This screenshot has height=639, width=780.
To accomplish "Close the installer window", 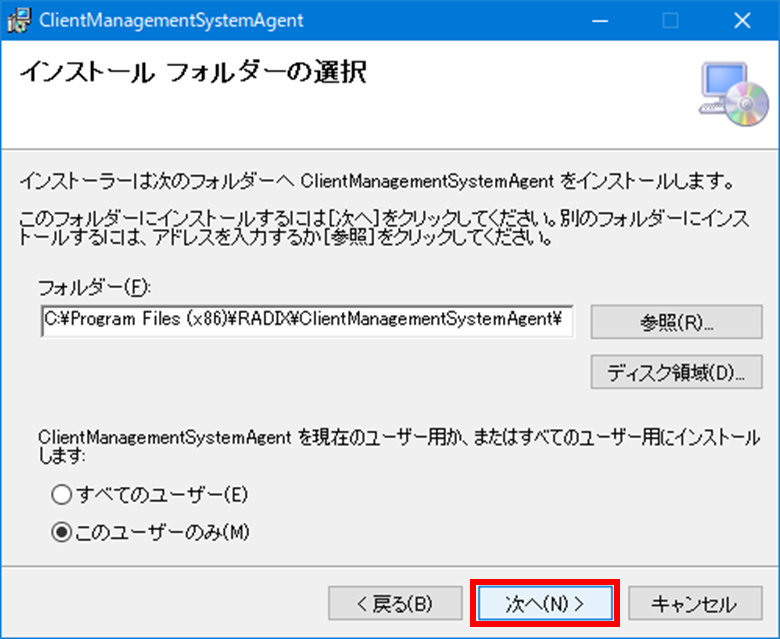I will click(x=742, y=20).
